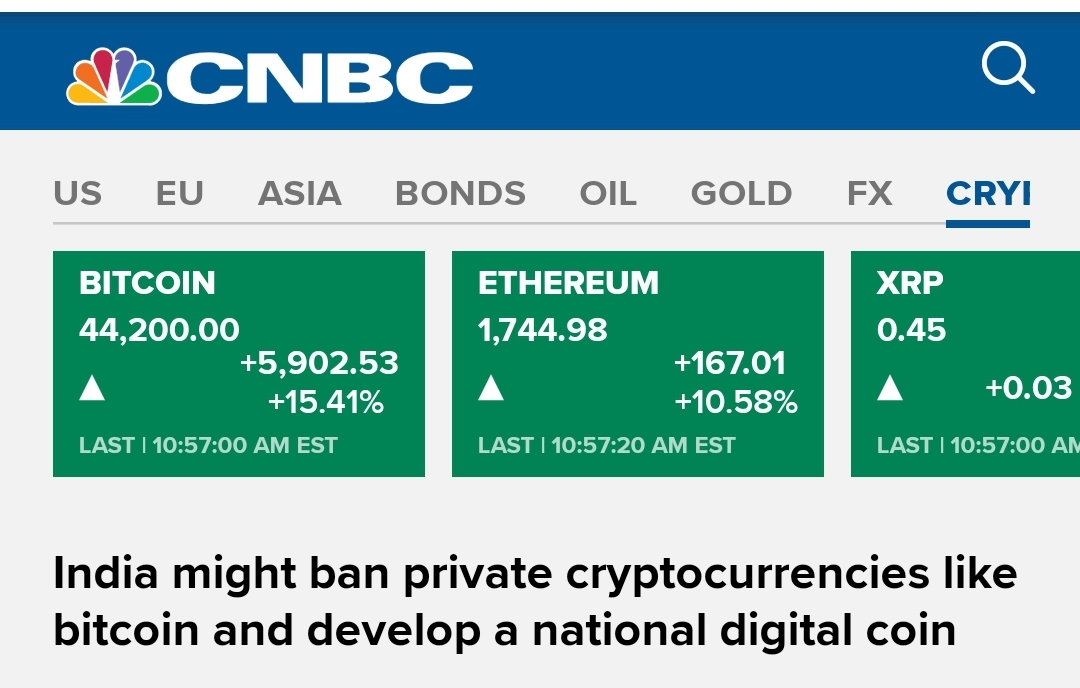Open the GOLD tab
This screenshot has width=1080, height=688.
(x=742, y=193)
